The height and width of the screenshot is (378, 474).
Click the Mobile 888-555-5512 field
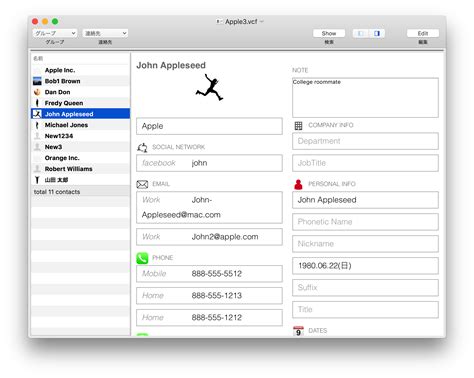209,274
